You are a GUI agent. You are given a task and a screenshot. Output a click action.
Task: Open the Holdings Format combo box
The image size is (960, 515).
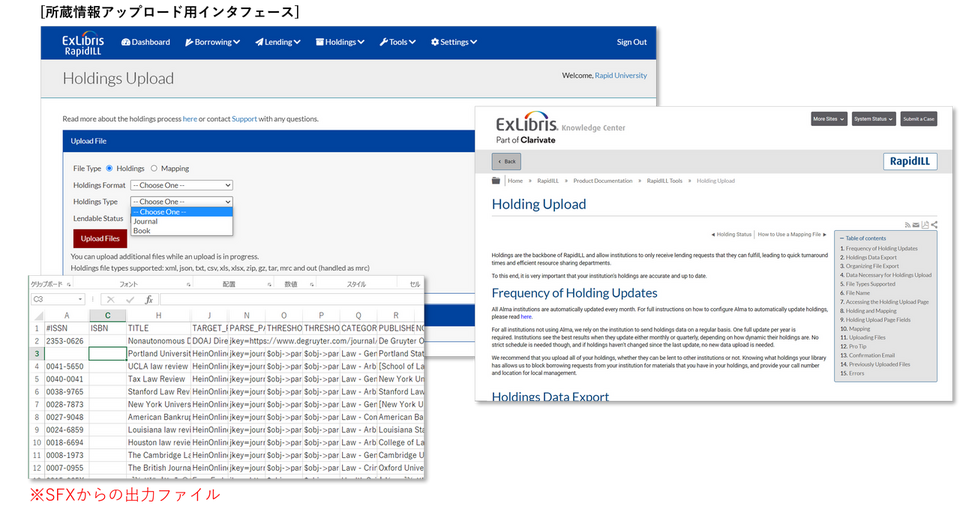pyautogui.click(x=181, y=185)
